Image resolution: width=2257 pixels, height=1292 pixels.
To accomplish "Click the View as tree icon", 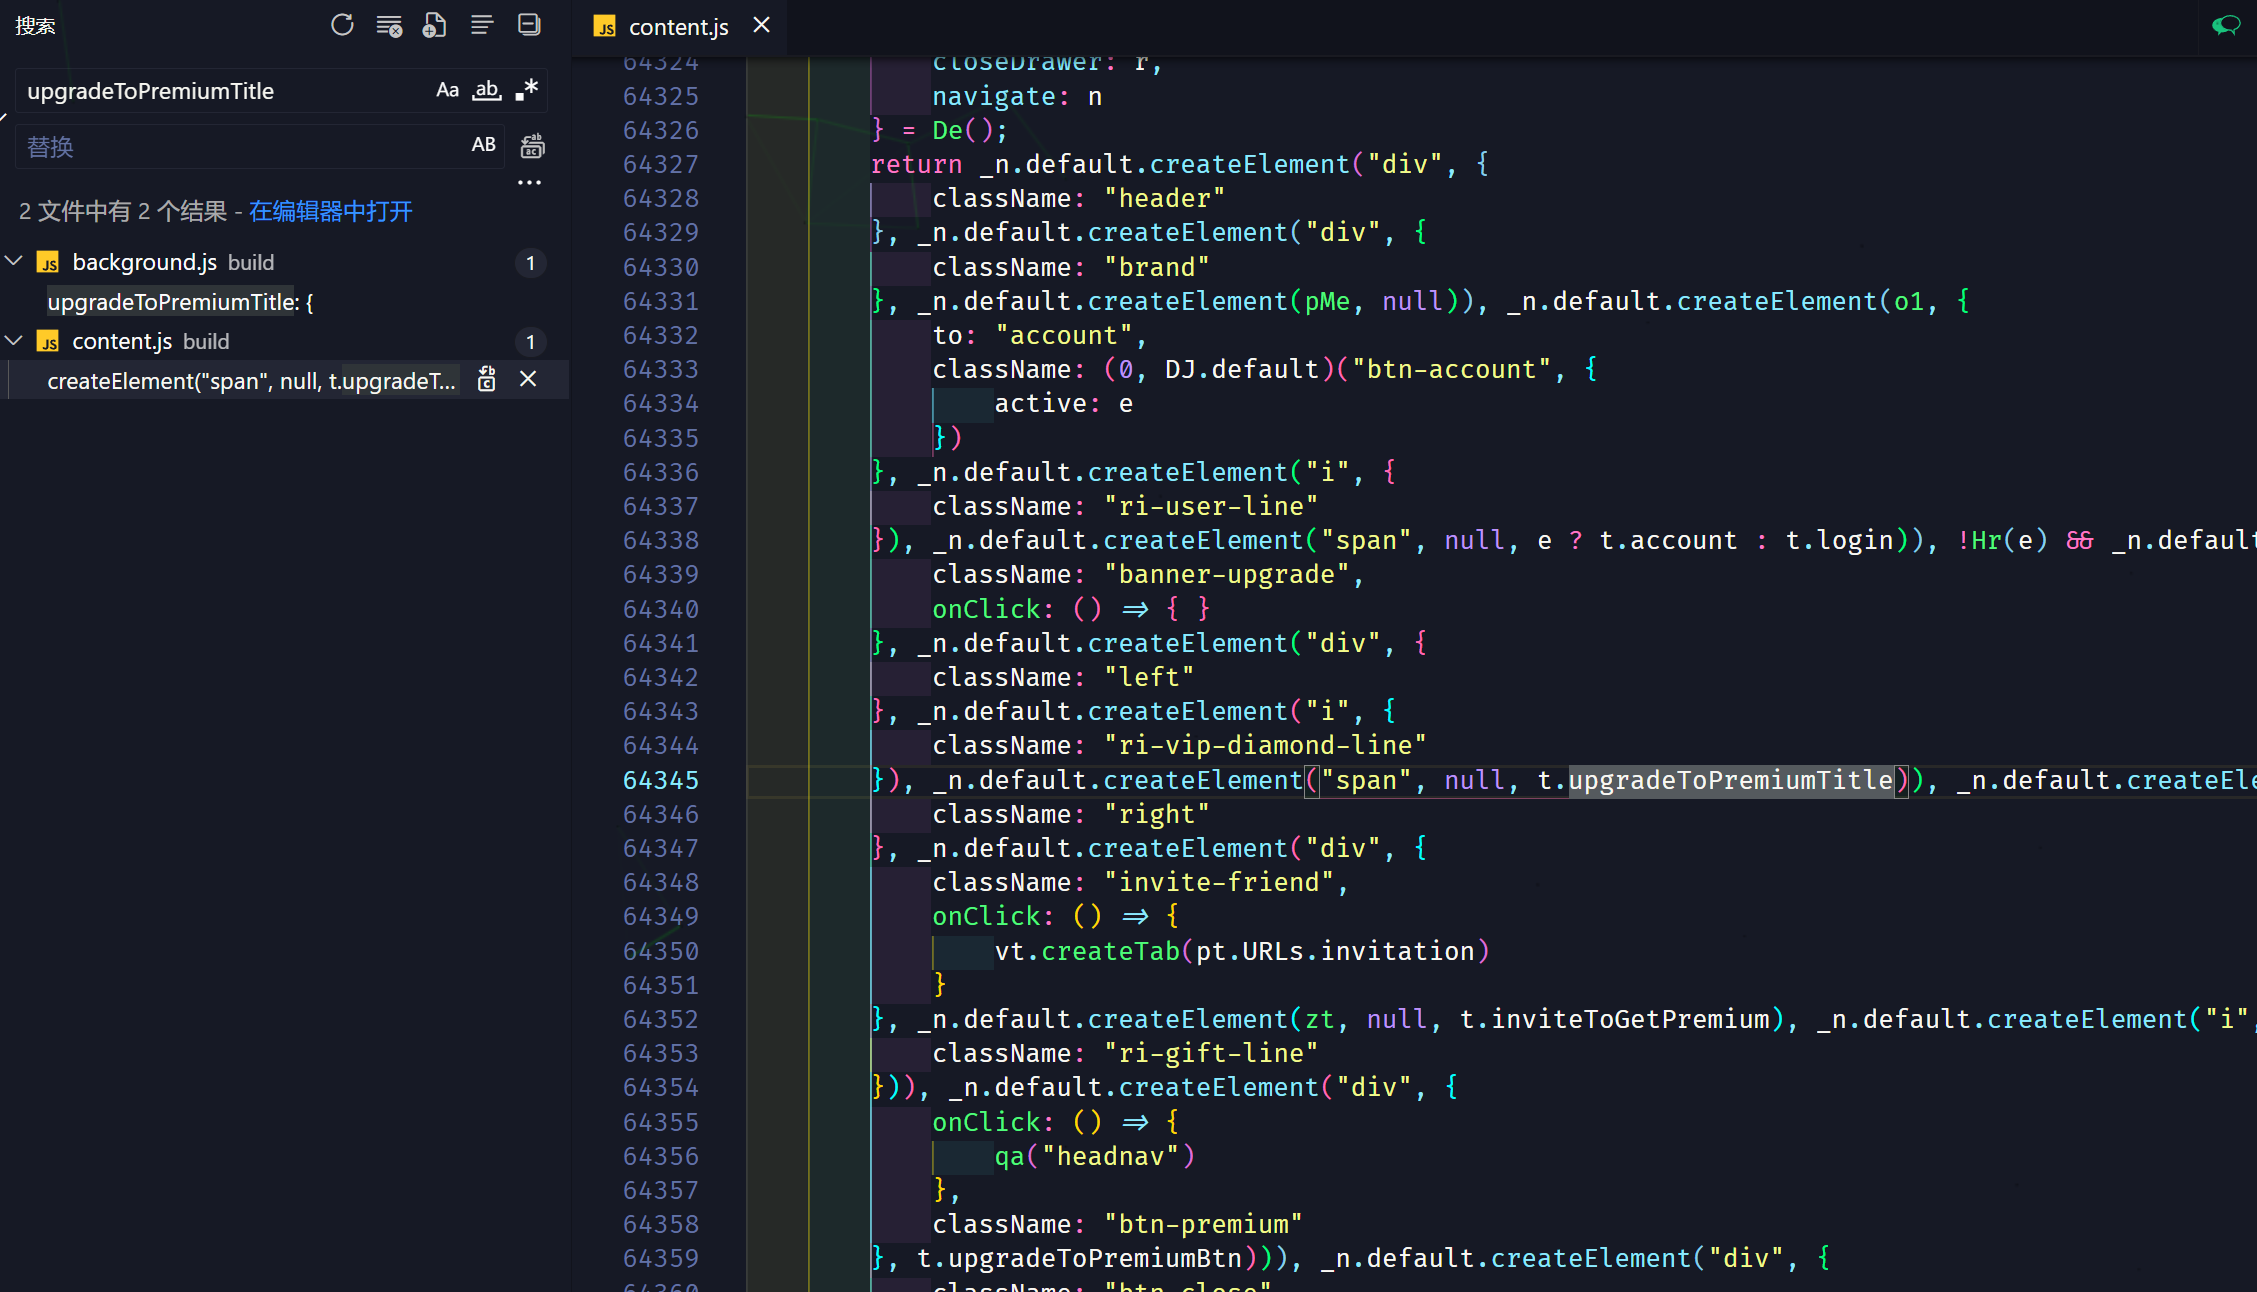I will coord(482,25).
